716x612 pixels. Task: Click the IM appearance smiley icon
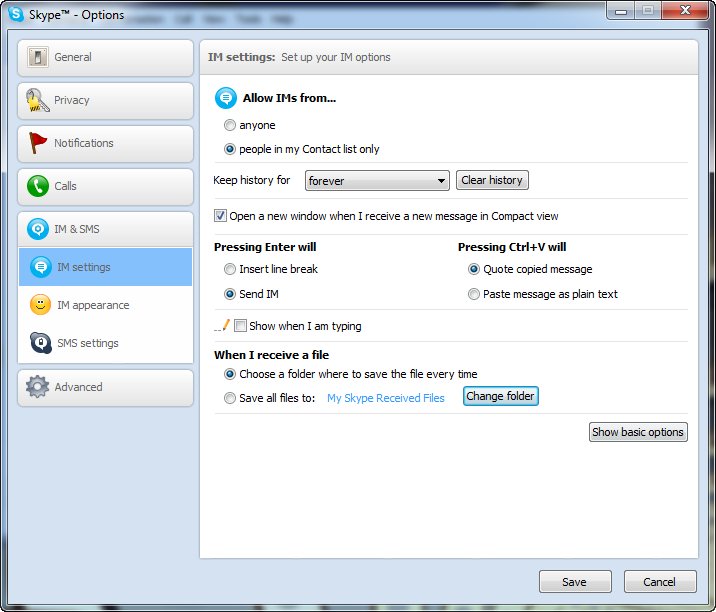pos(40,306)
